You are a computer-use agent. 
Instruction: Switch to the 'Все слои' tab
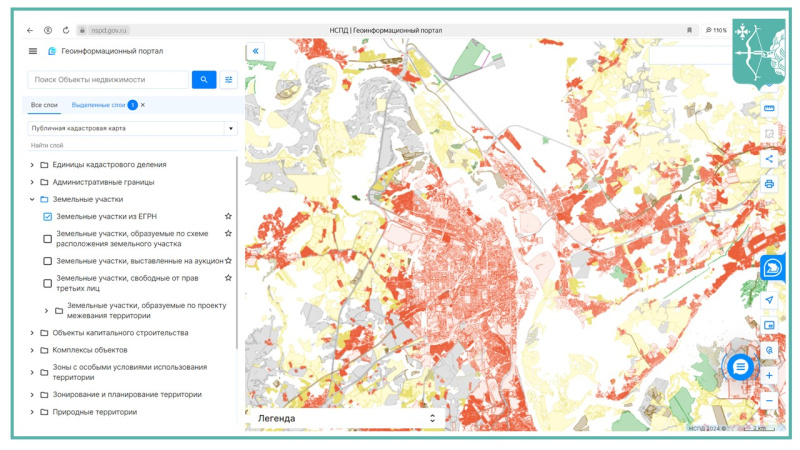click(x=43, y=104)
